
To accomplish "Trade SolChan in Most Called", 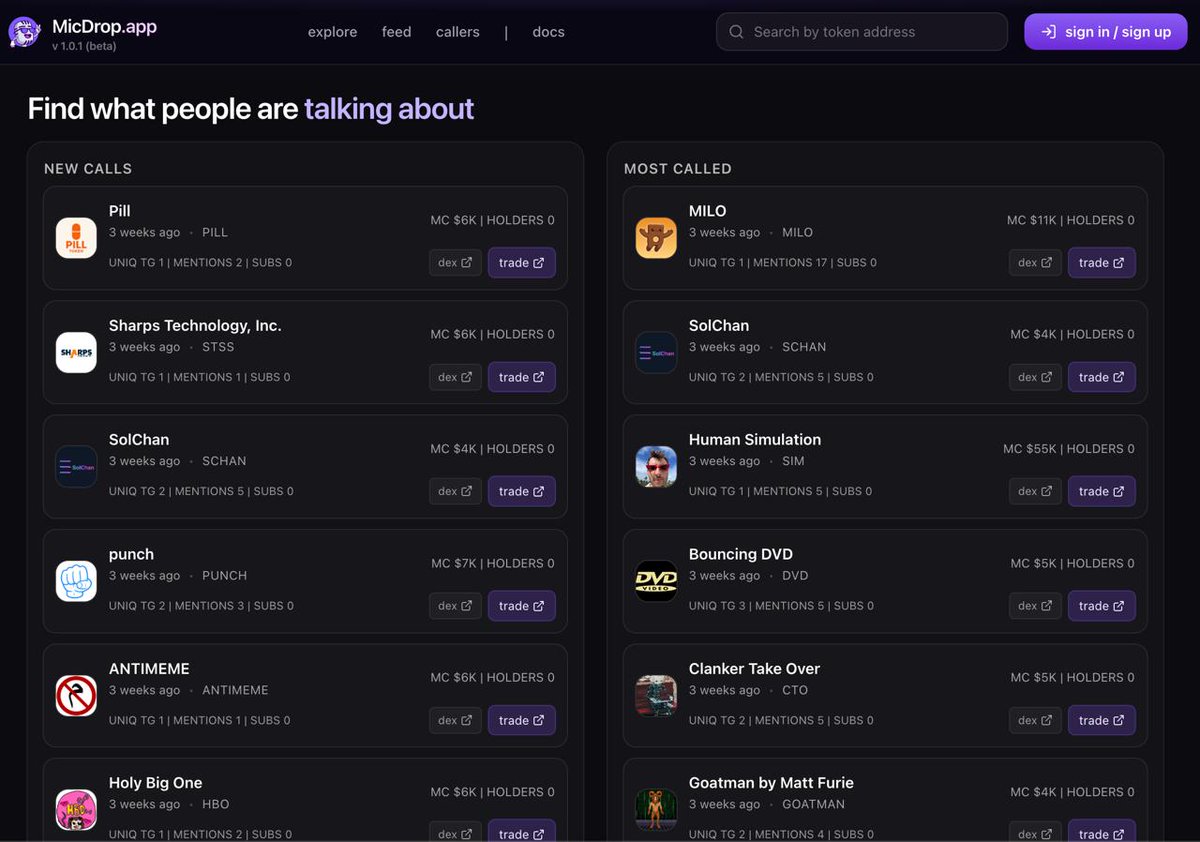I will click(1102, 377).
